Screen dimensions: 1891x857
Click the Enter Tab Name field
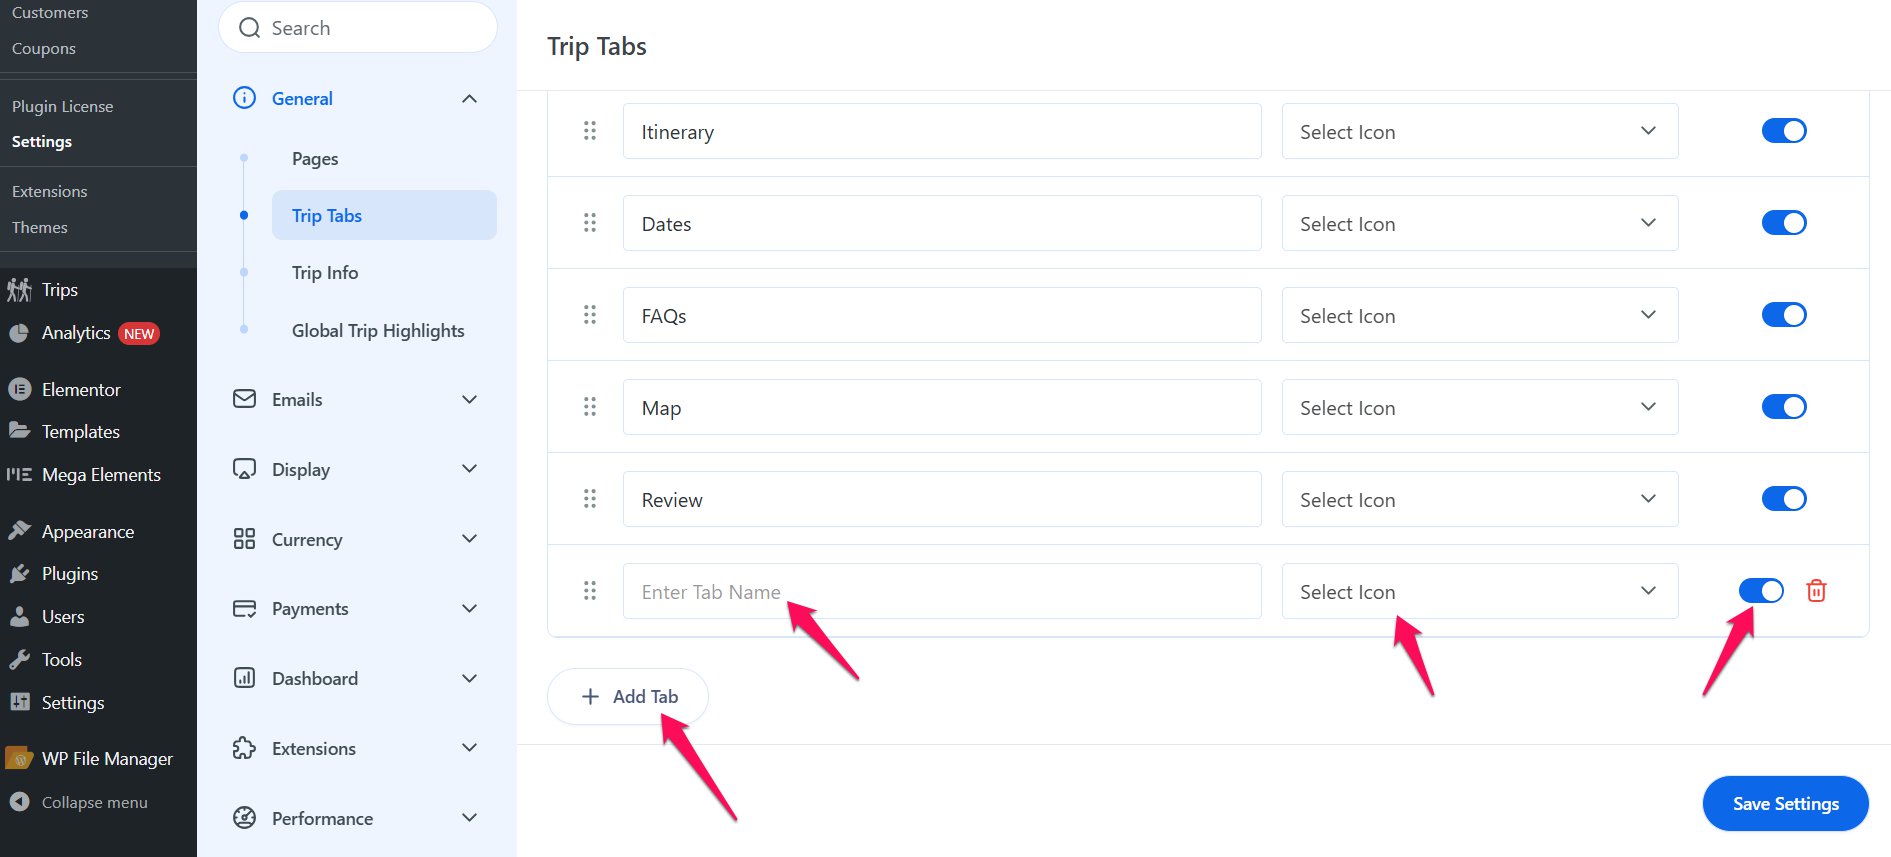pos(940,591)
